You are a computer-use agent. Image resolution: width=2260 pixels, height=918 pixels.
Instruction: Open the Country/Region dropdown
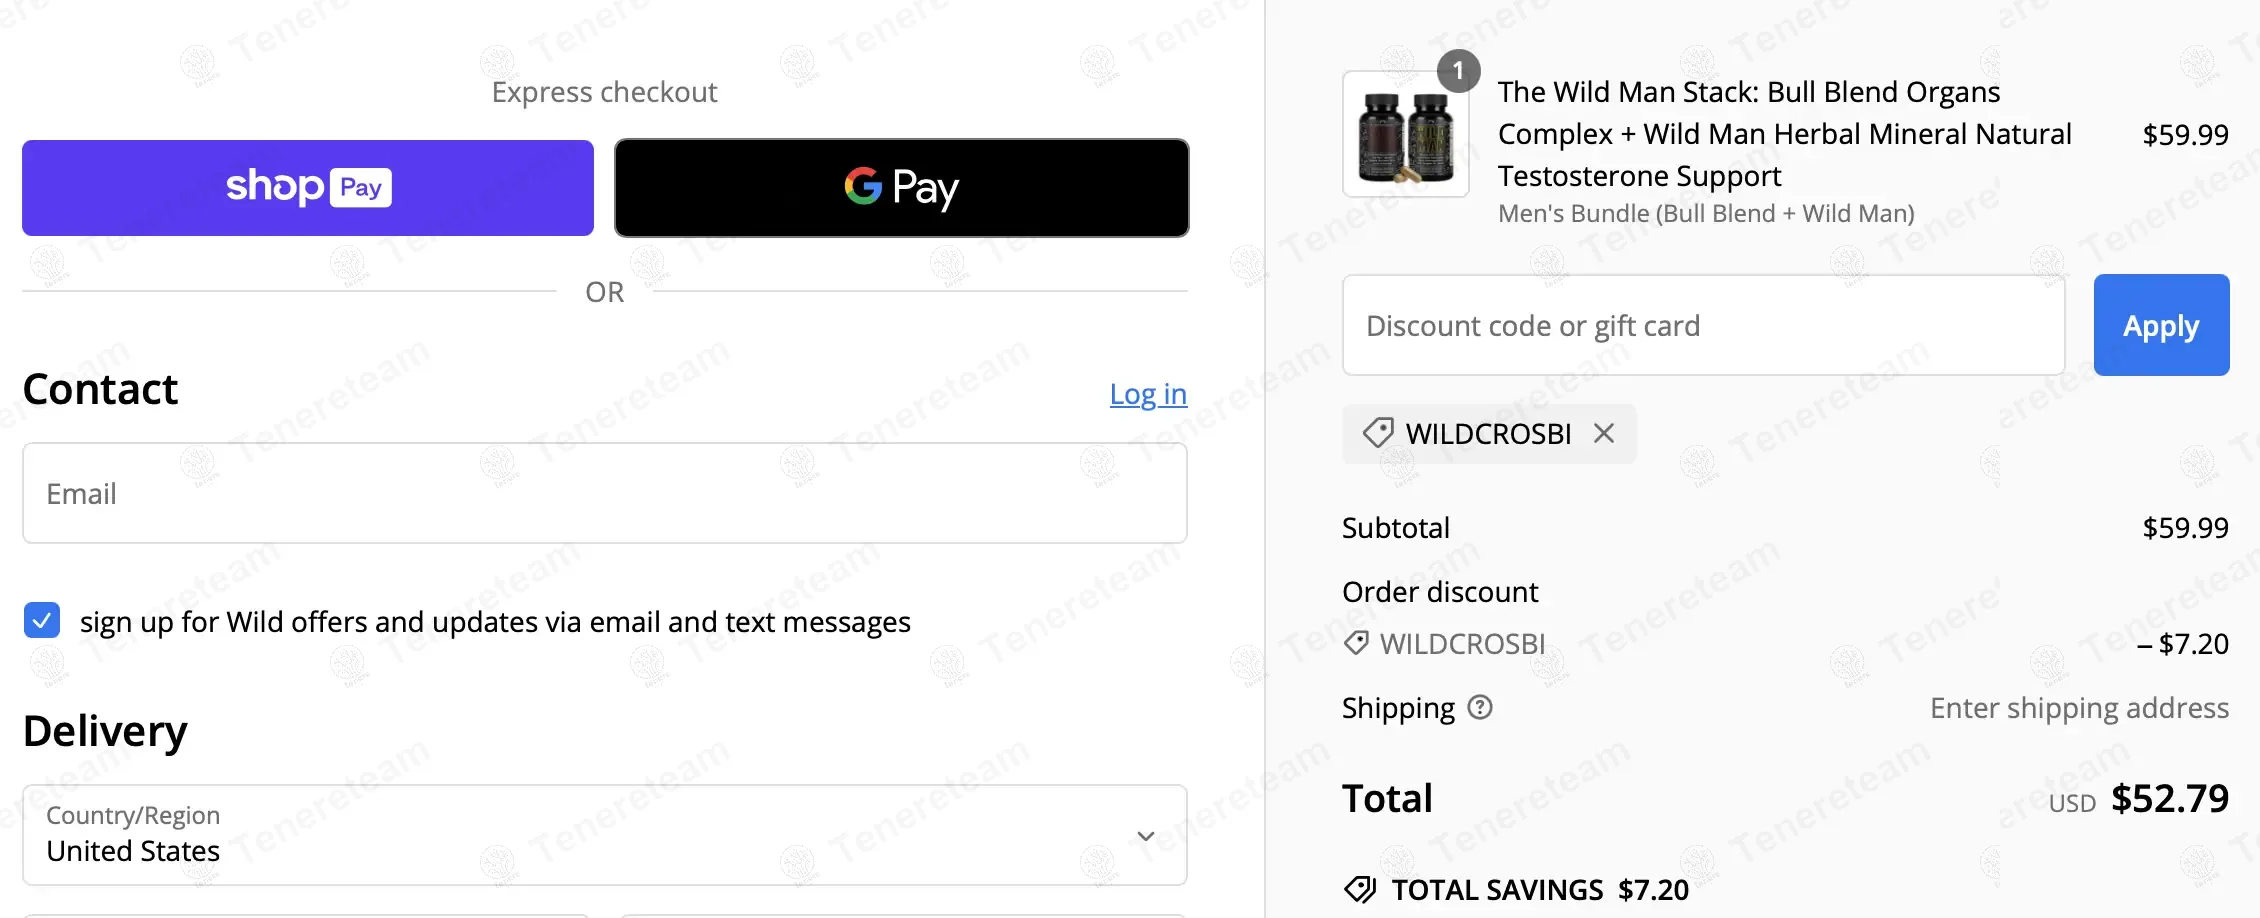[604, 835]
